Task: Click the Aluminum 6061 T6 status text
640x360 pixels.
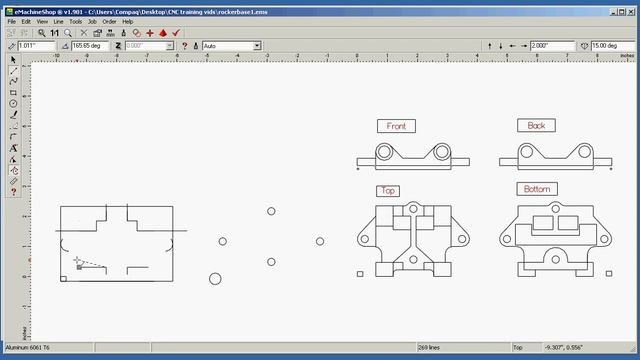Action: [27, 348]
